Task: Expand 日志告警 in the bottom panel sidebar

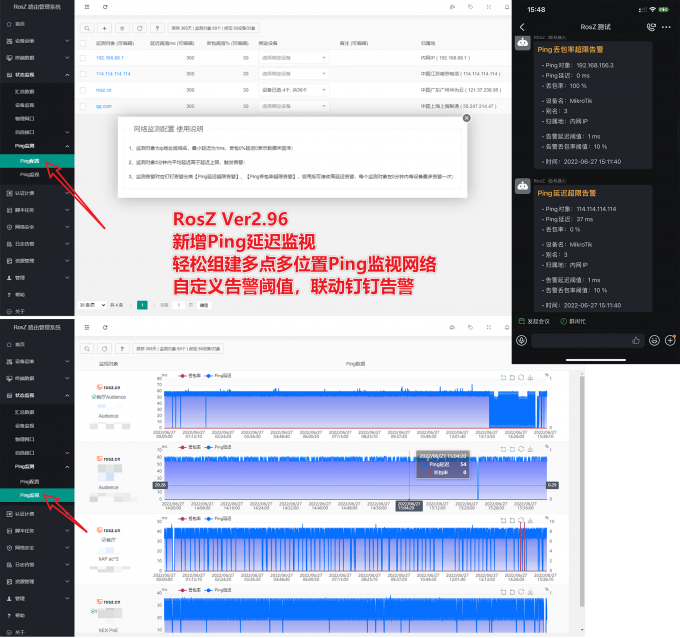Action: point(37,565)
